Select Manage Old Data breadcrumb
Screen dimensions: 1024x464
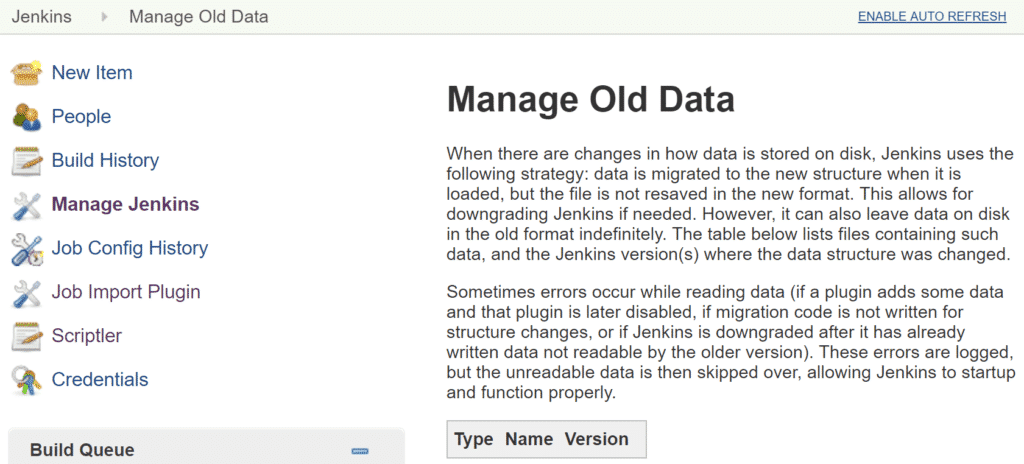click(199, 16)
